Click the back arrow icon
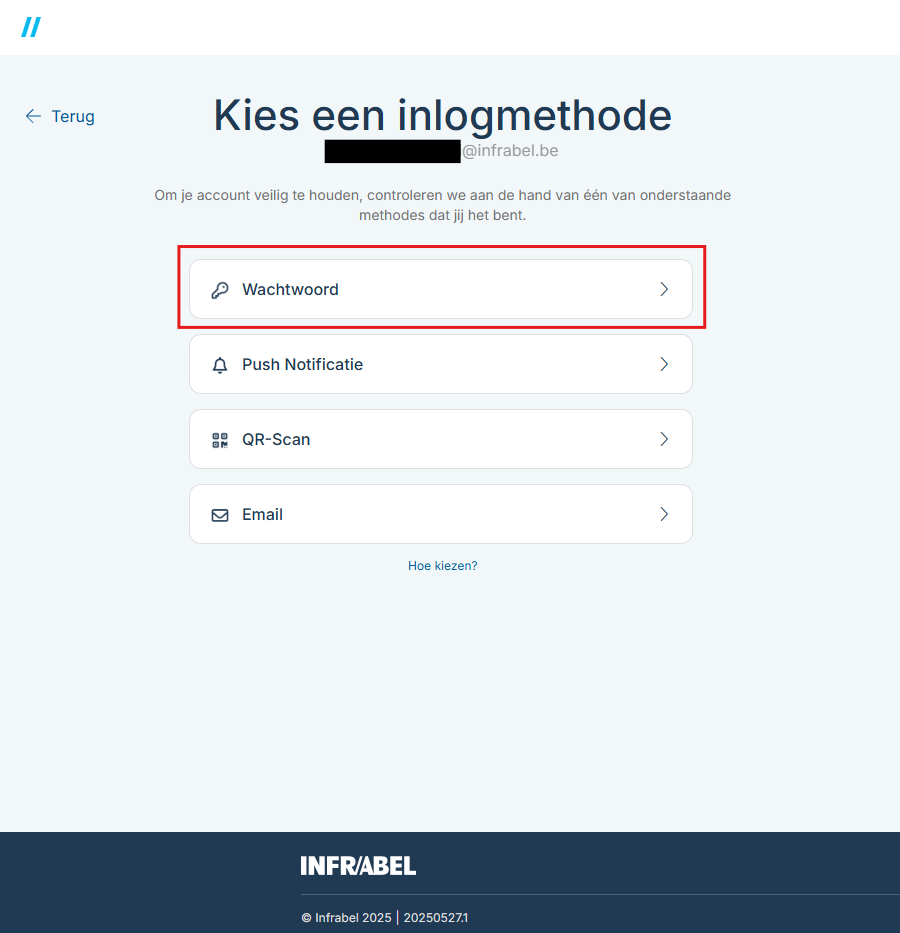Screen dimensions: 900x933 [x=33, y=116]
